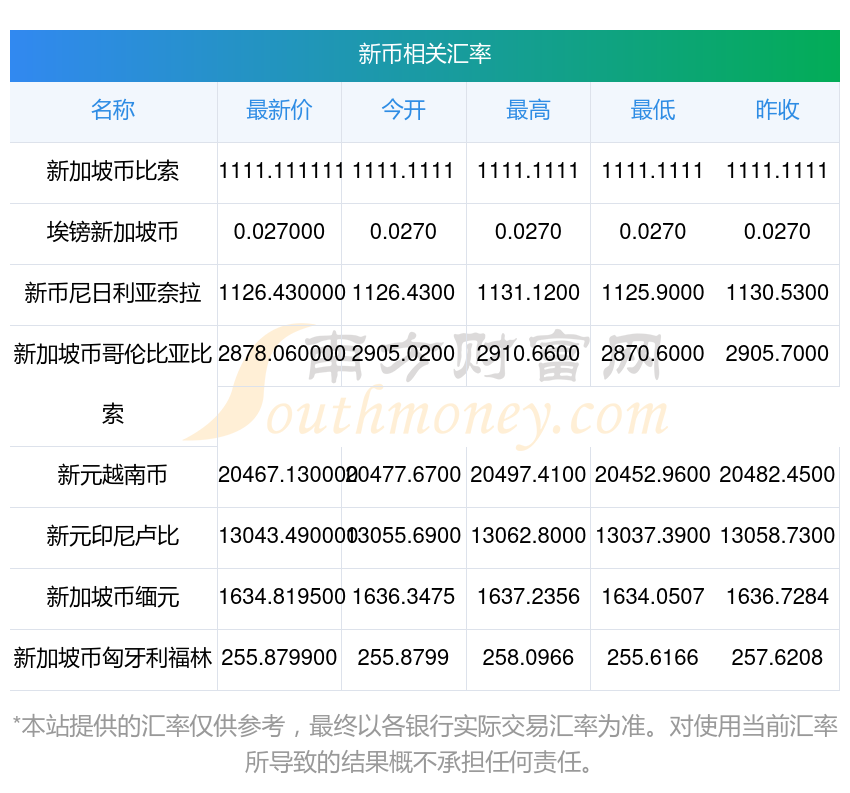Click the 新币相关汇率 table title banner
The image size is (850, 793).
pos(424,54)
